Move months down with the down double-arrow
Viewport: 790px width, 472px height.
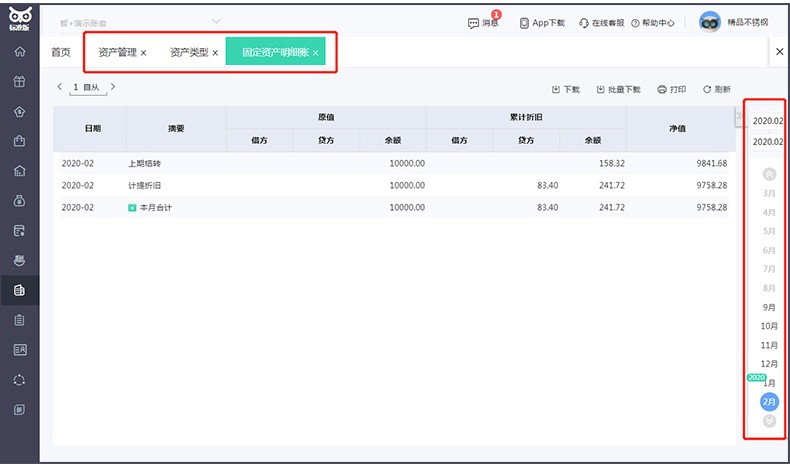[769, 421]
